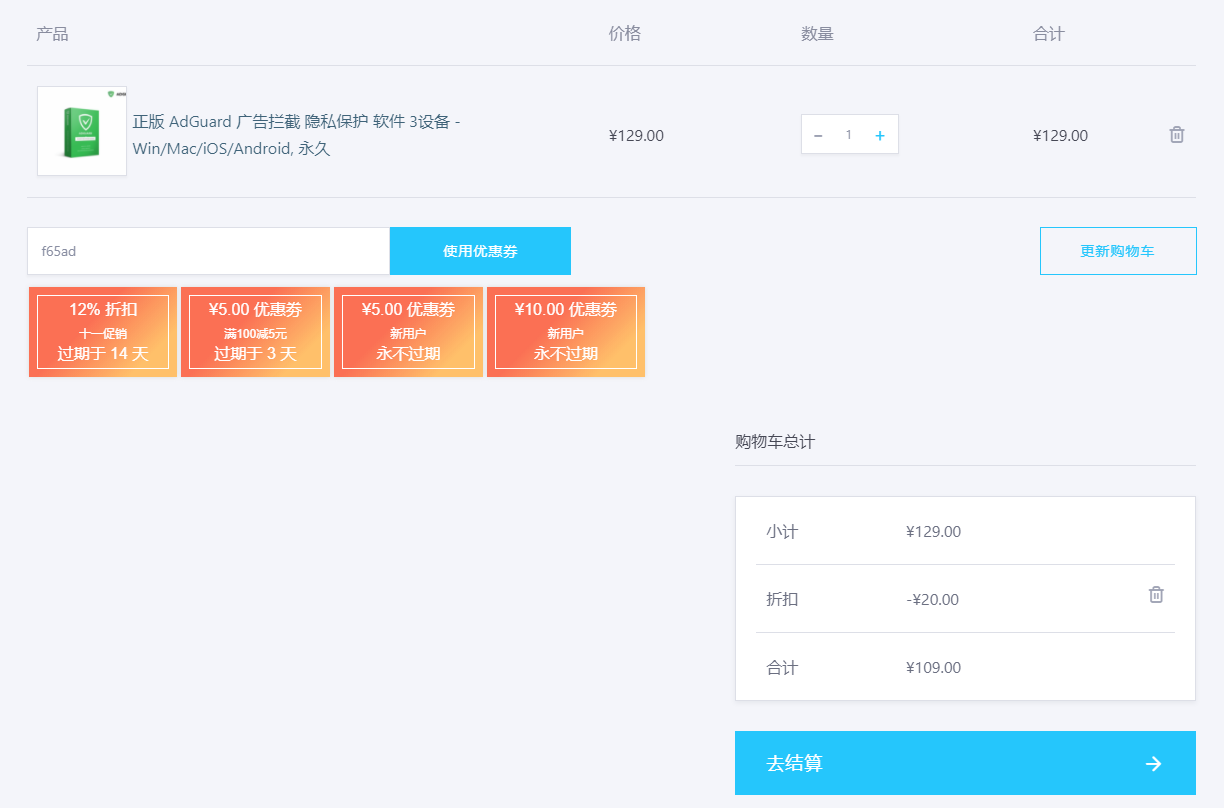Screen dimensions: 1224x808
Task: Delete AdGuard product from cart
Action: pyautogui.click(x=1177, y=135)
